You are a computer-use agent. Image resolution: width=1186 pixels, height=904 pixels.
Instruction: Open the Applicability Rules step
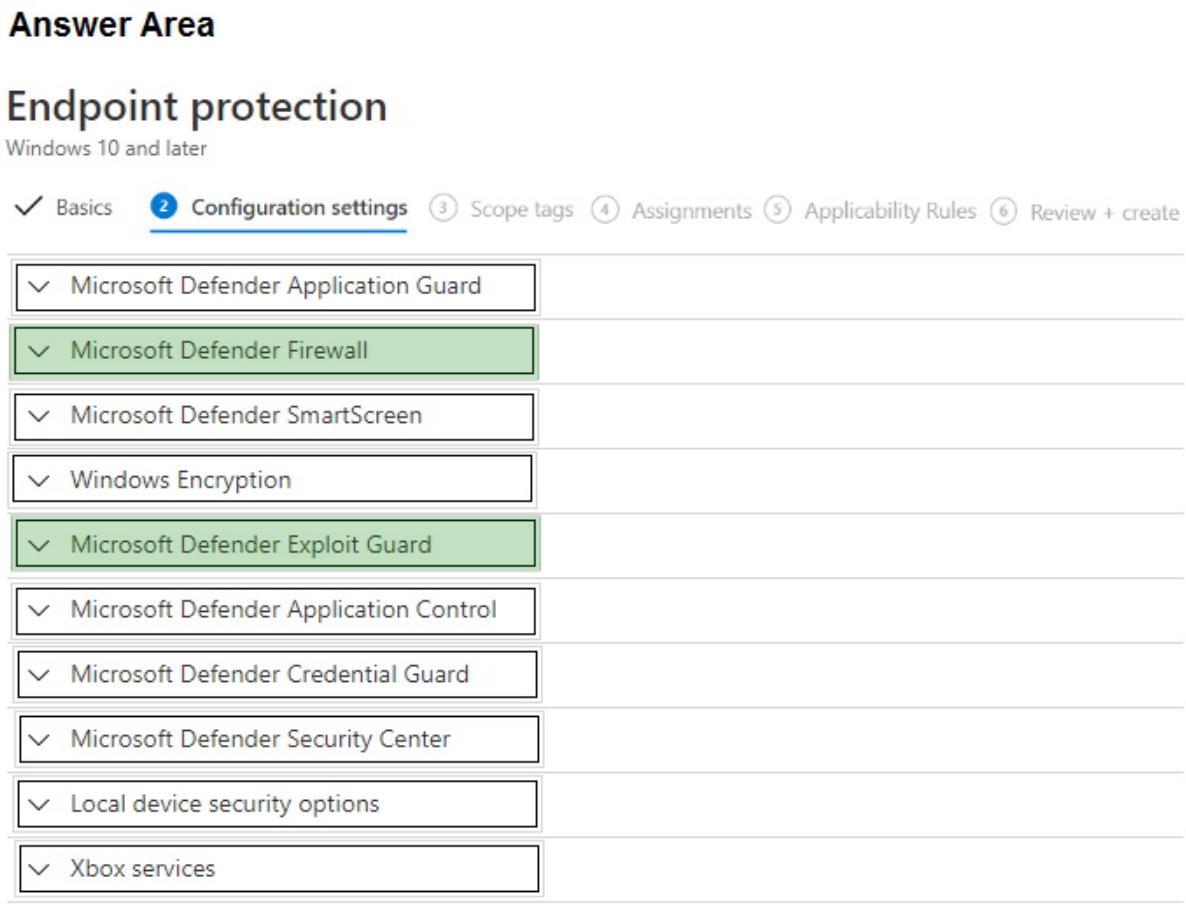870,210
